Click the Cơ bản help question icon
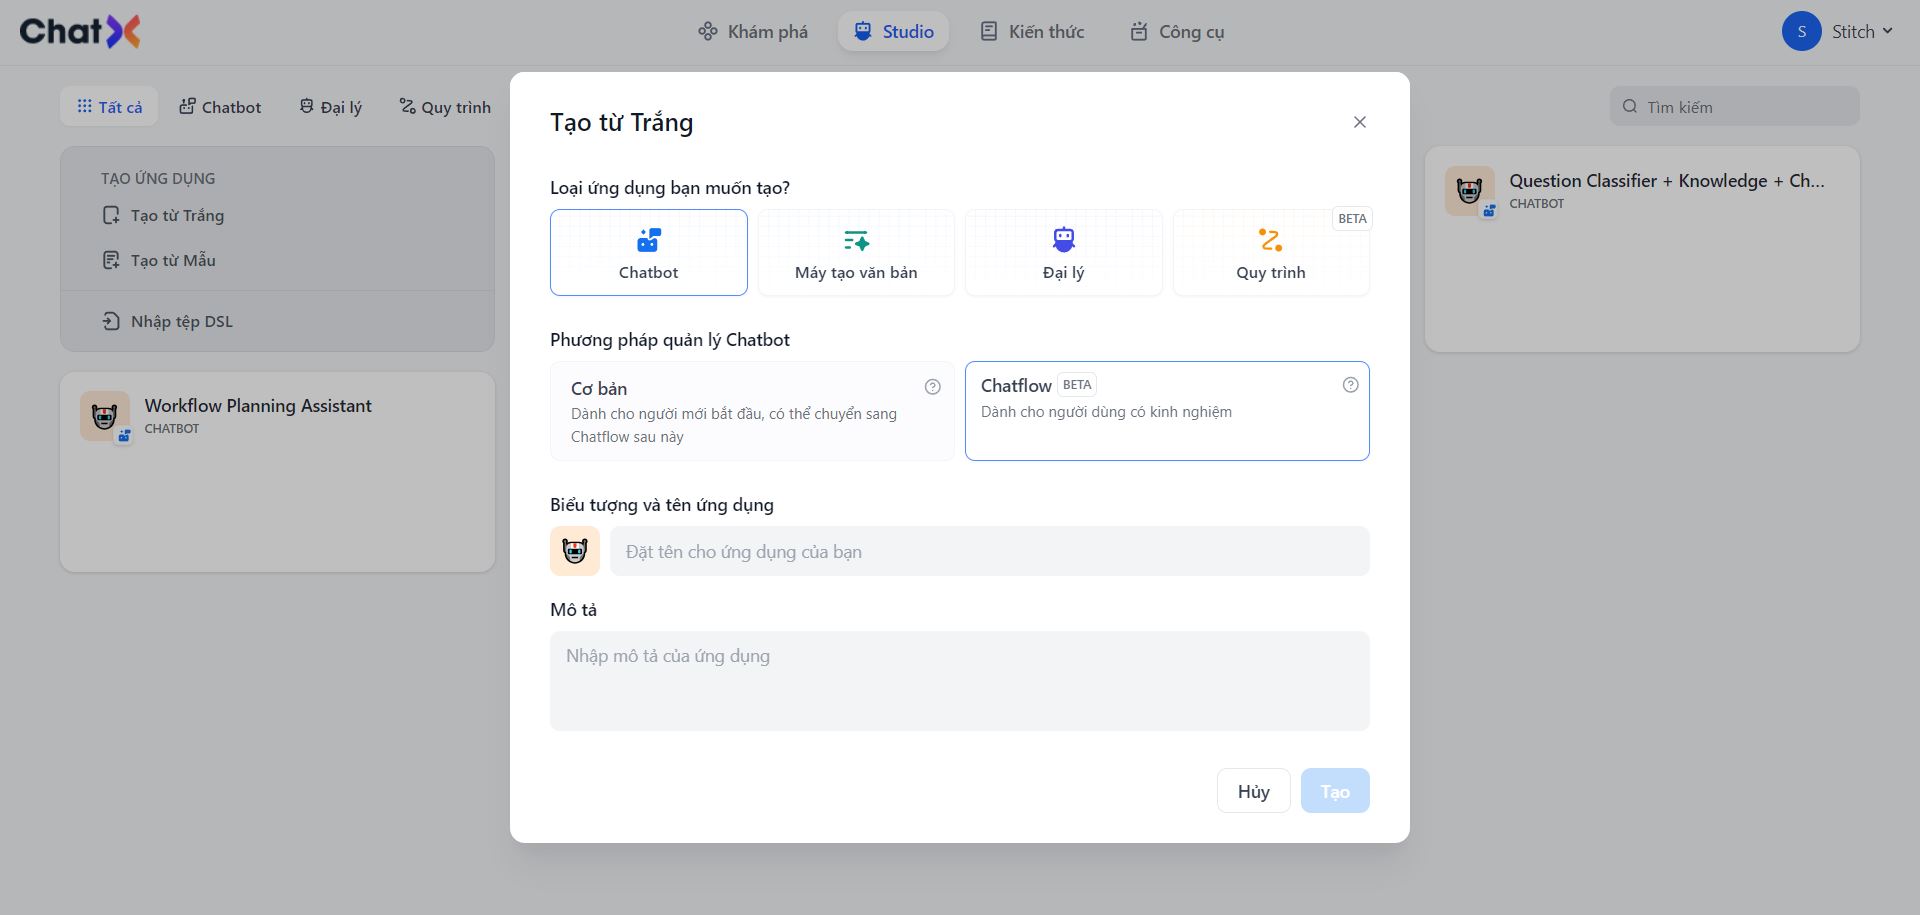Screen dimensions: 1920x915 pos(933,387)
